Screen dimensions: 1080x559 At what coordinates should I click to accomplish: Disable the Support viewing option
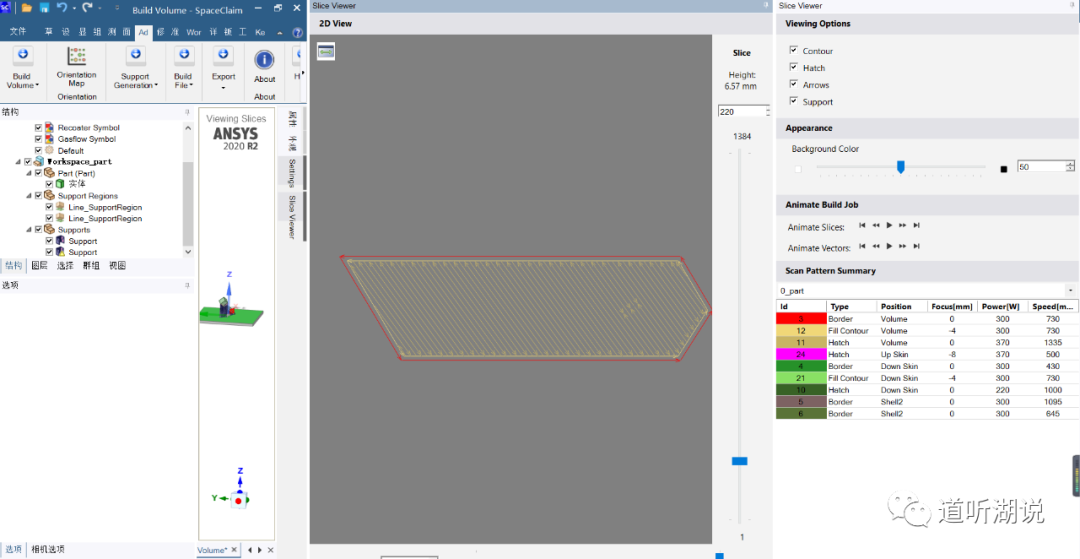793,101
